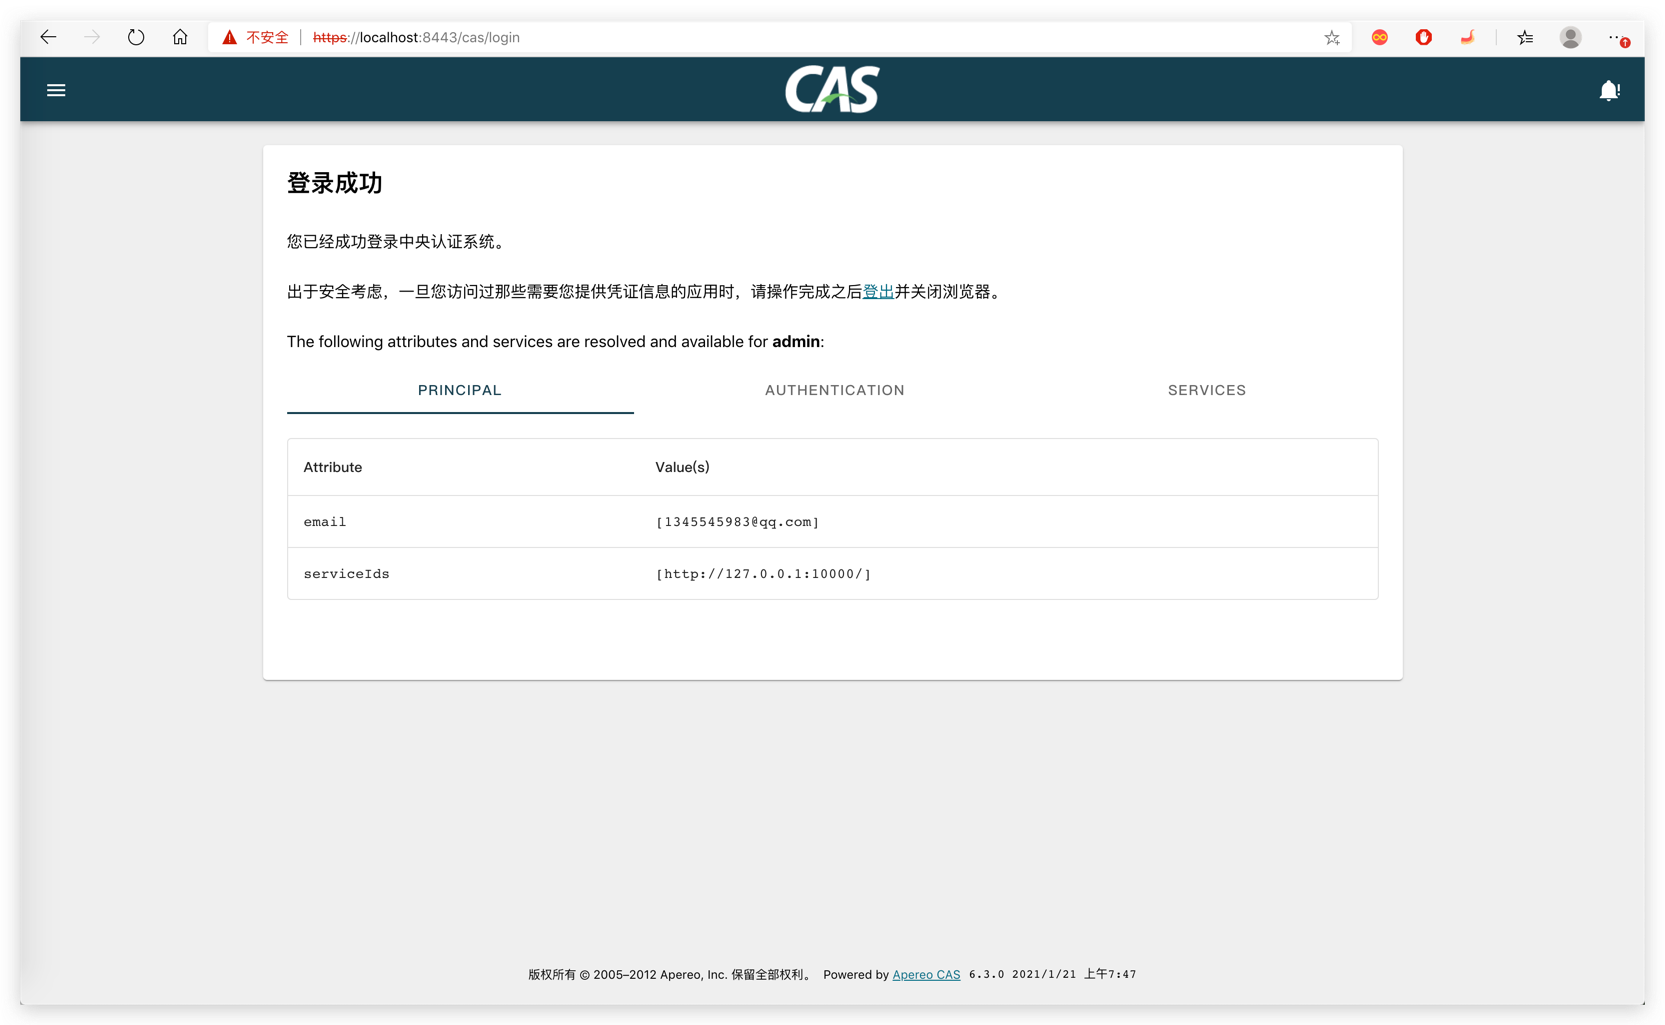The width and height of the screenshot is (1665, 1025).
Task: Click the bold admin username text
Action: point(796,342)
